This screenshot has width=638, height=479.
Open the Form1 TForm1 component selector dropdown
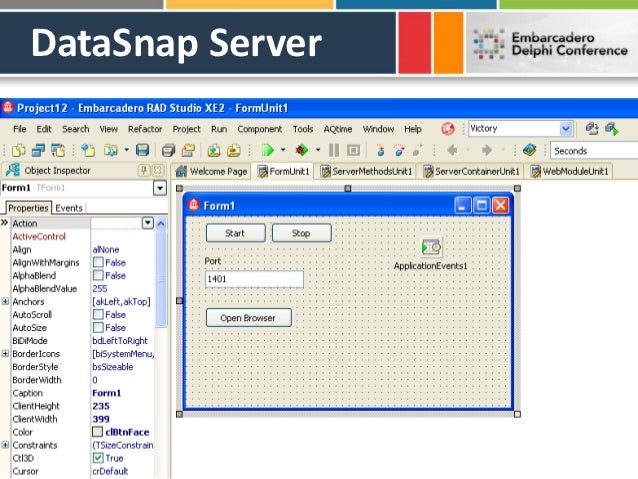[160, 188]
